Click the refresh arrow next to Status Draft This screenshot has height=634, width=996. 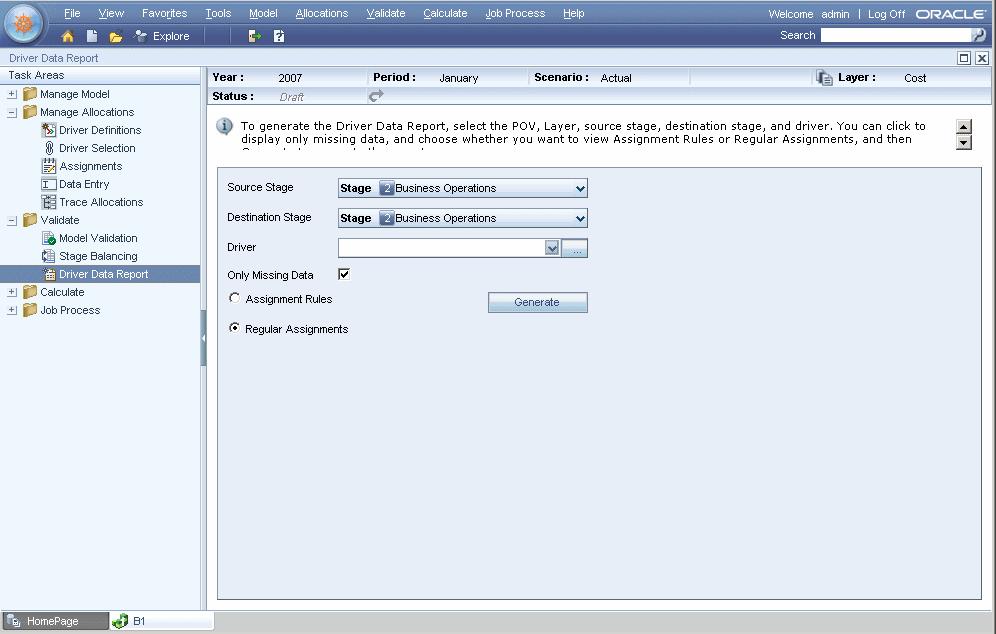click(x=374, y=97)
